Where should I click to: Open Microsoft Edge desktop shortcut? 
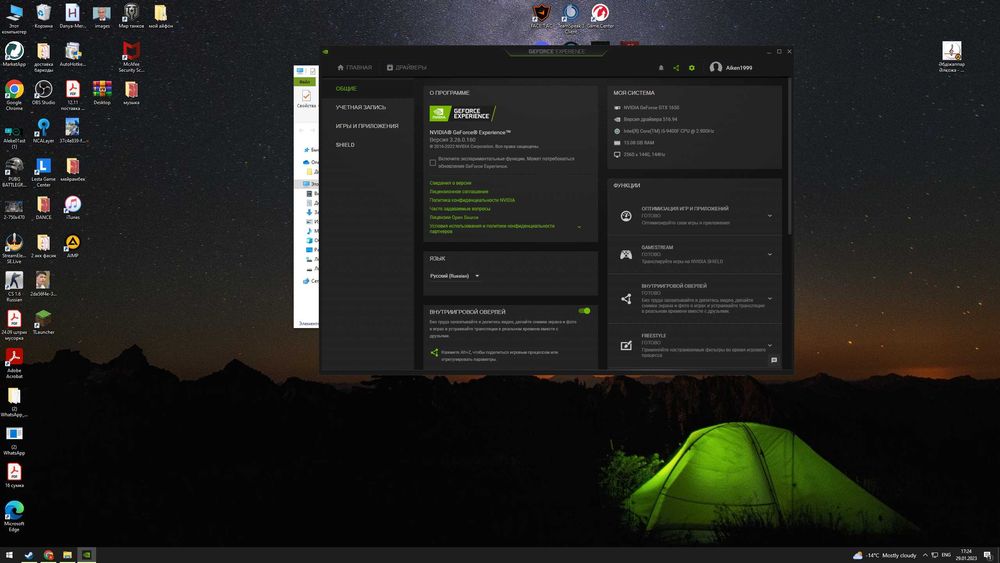[x=14, y=515]
